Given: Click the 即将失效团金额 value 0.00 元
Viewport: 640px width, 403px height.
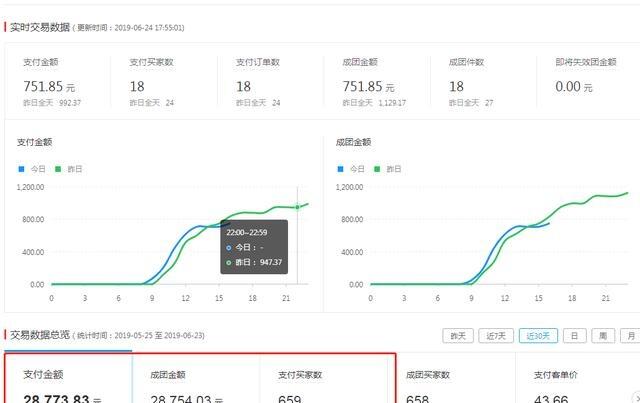Looking at the screenshot, I should point(573,87).
